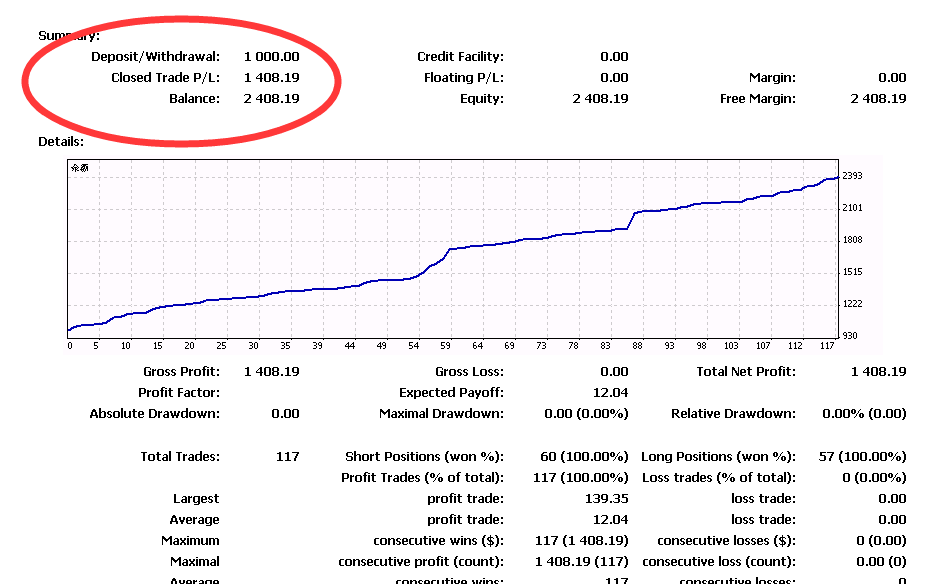Click the "Gross Profit:" label
The width and height of the screenshot is (949, 584).
click(x=182, y=372)
